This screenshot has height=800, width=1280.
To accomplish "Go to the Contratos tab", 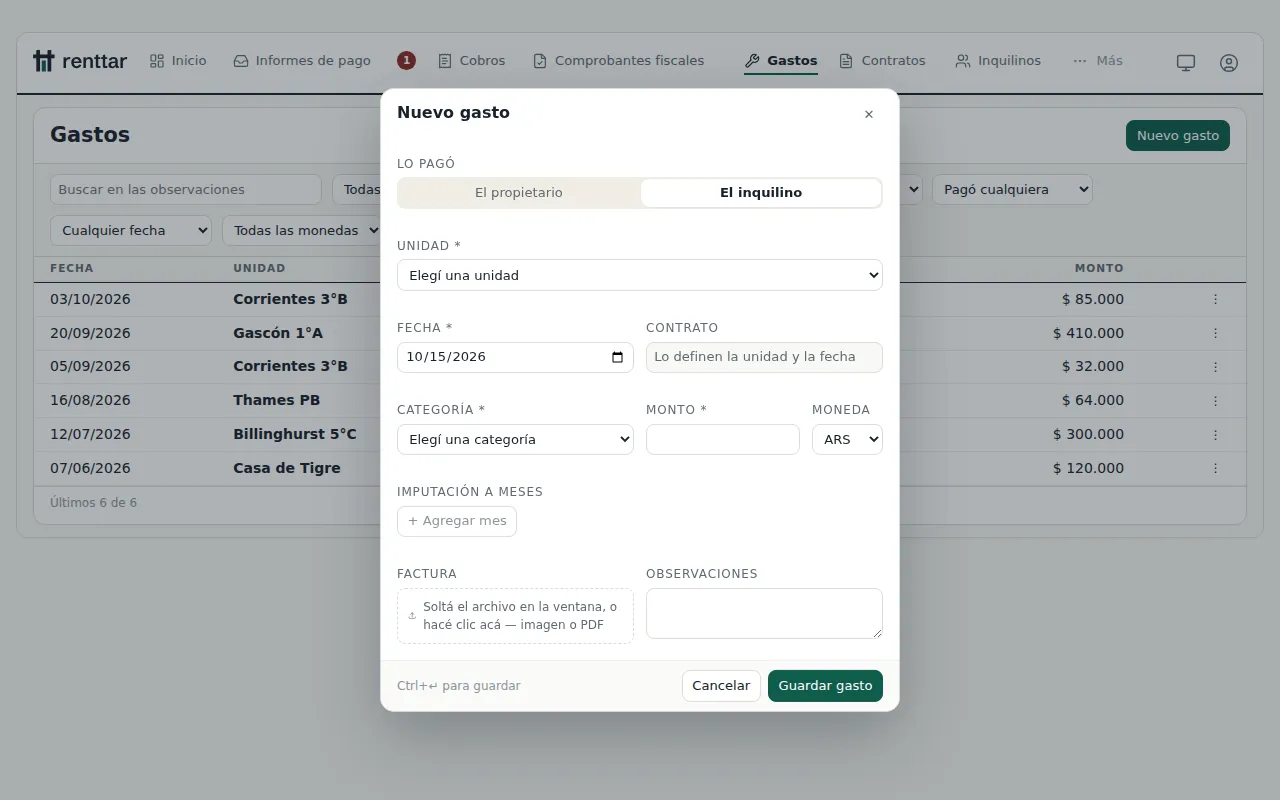I will click(882, 61).
